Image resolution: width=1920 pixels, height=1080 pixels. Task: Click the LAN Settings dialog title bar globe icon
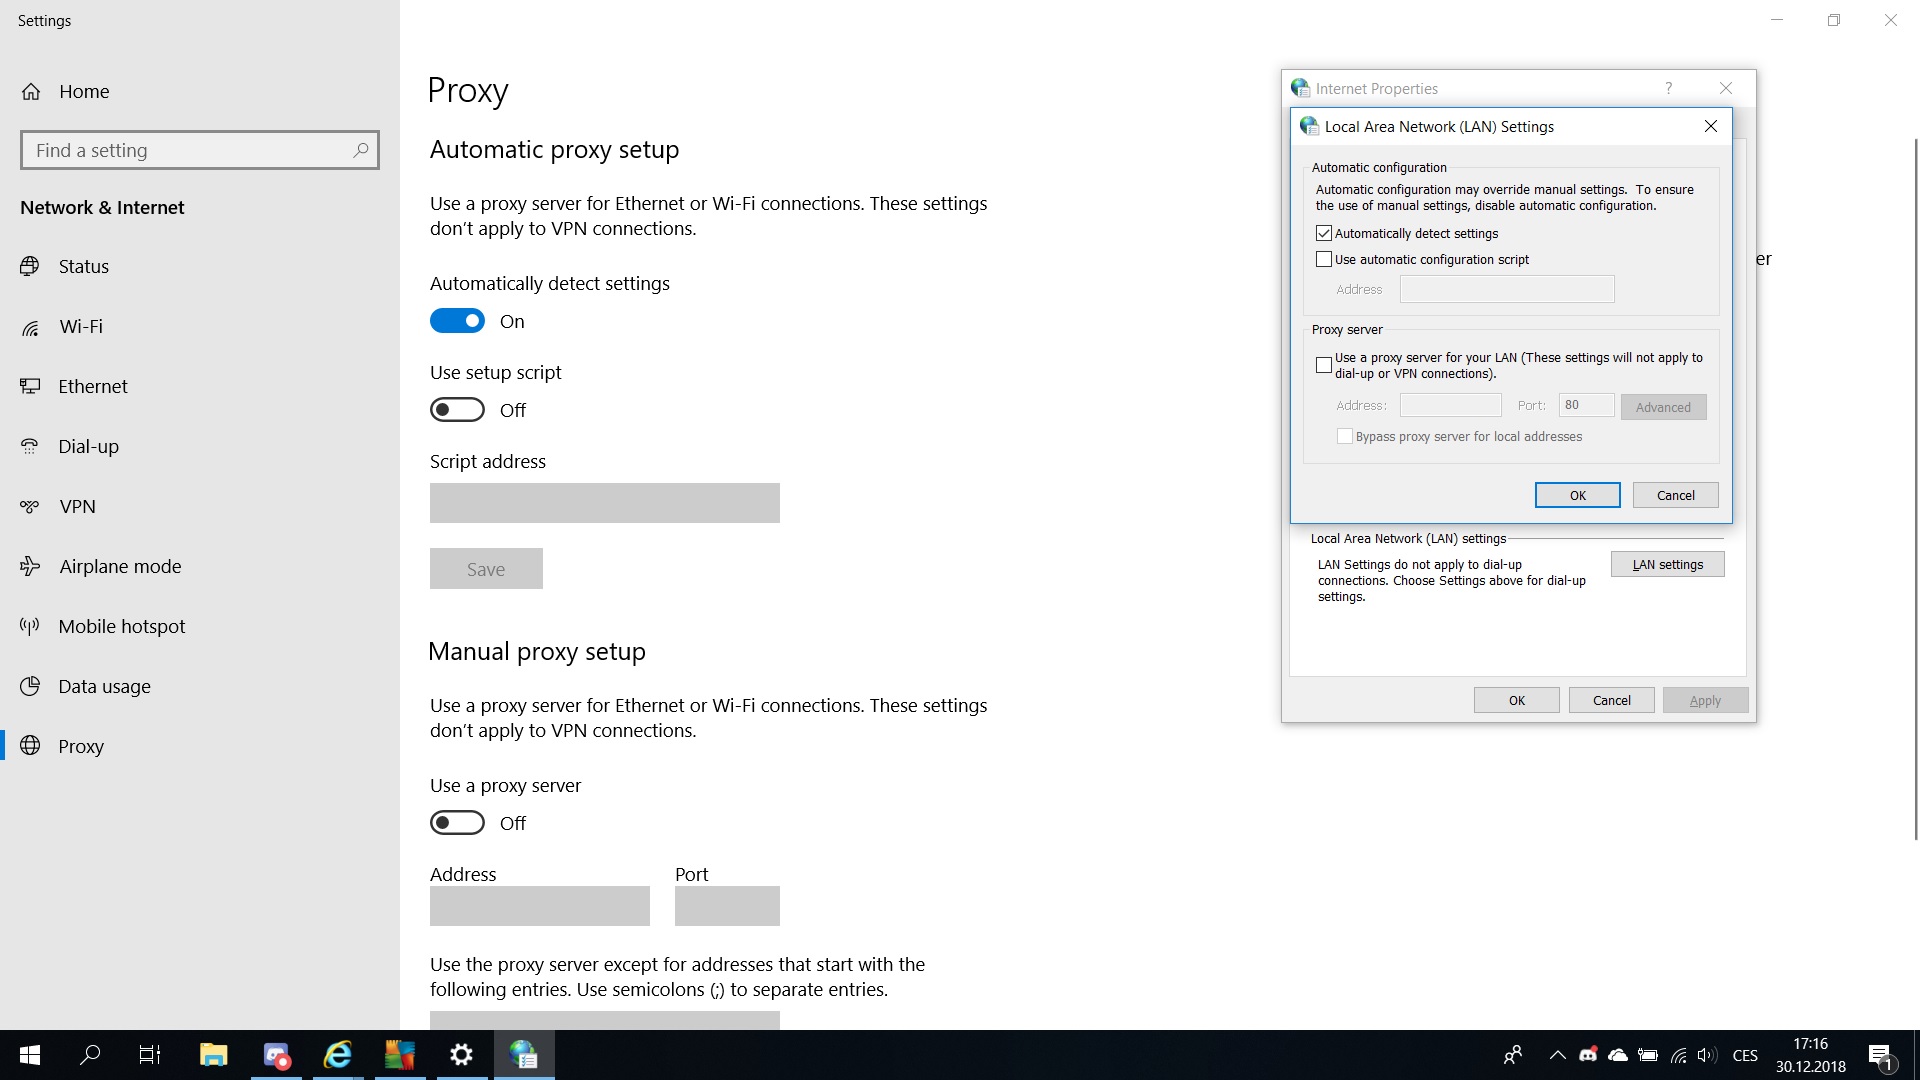click(x=1309, y=126)
